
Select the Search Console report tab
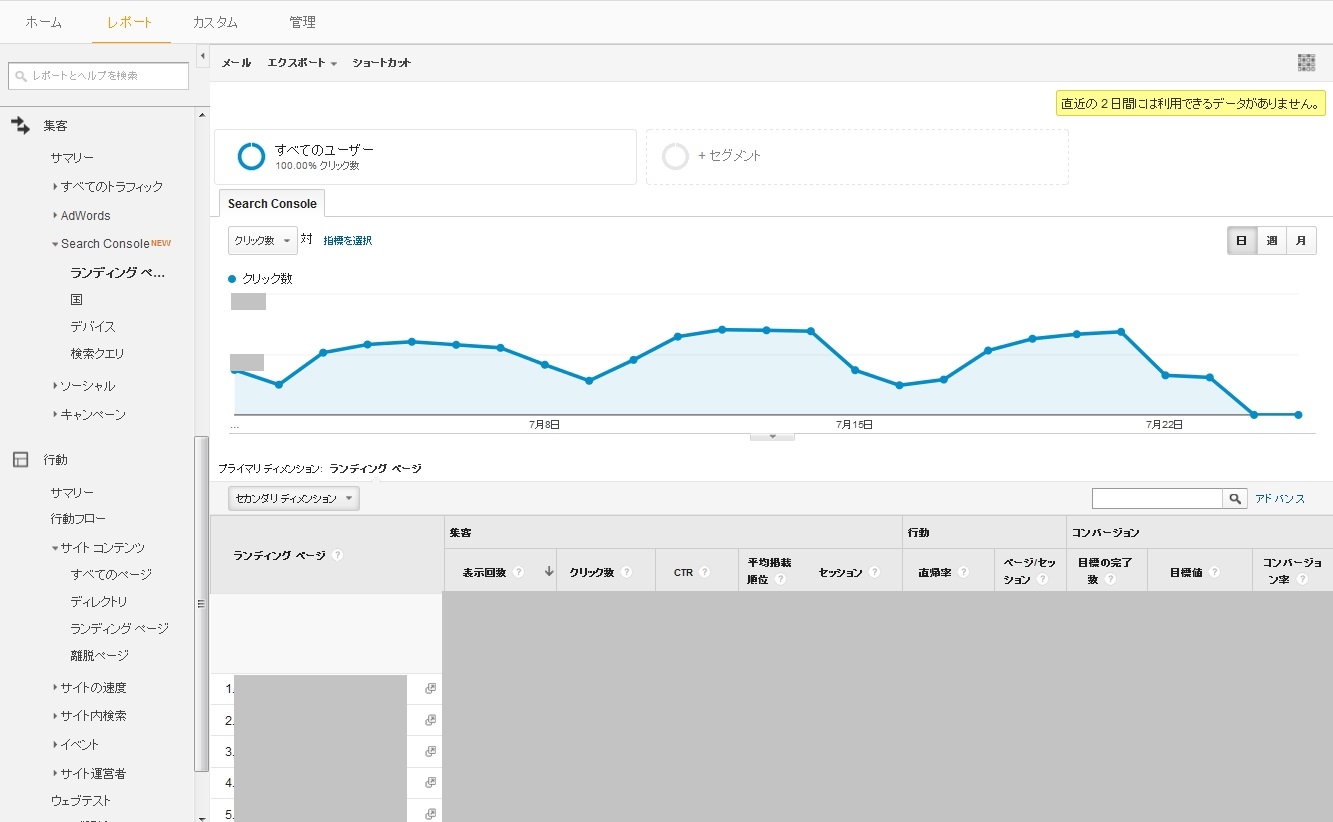click(x=272, y=203)
